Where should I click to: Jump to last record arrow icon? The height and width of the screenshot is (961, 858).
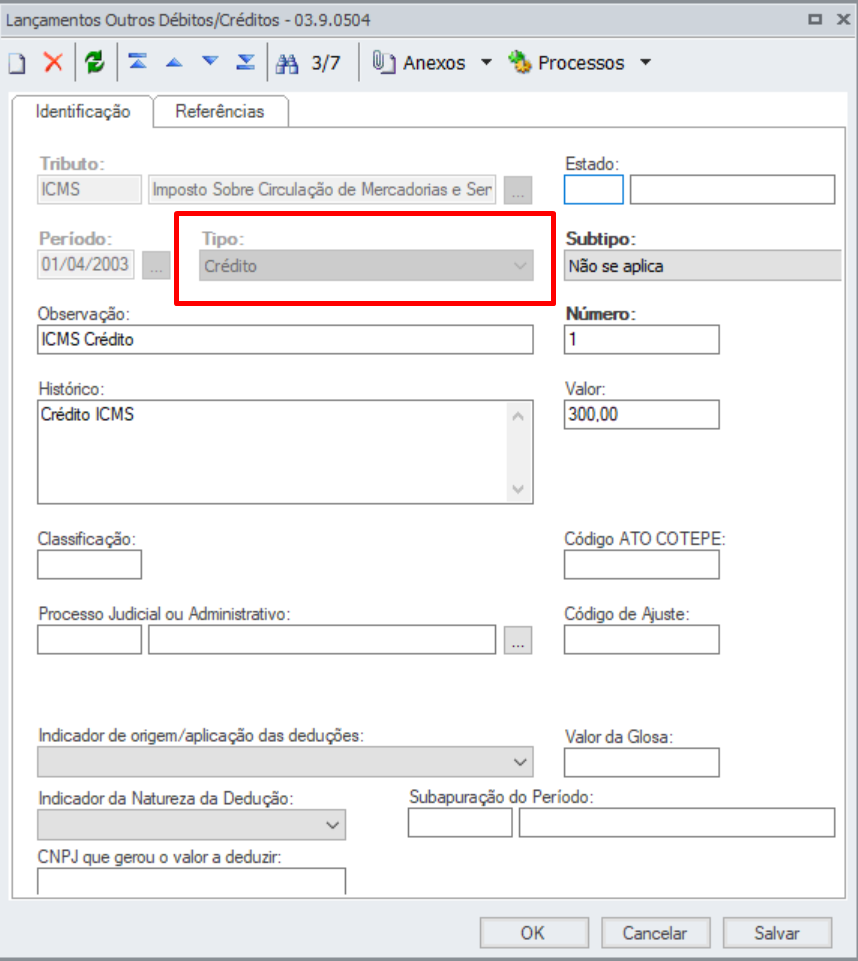246,61
